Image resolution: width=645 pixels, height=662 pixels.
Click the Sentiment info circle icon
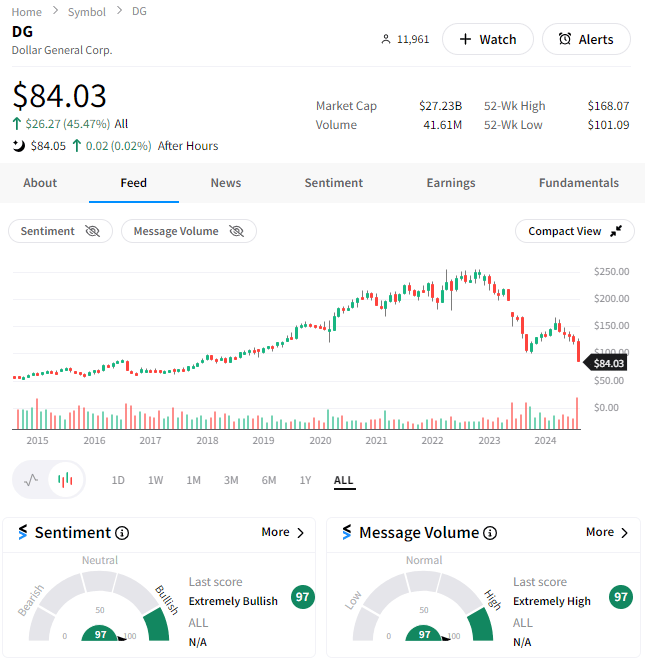[x=122, y=533]
